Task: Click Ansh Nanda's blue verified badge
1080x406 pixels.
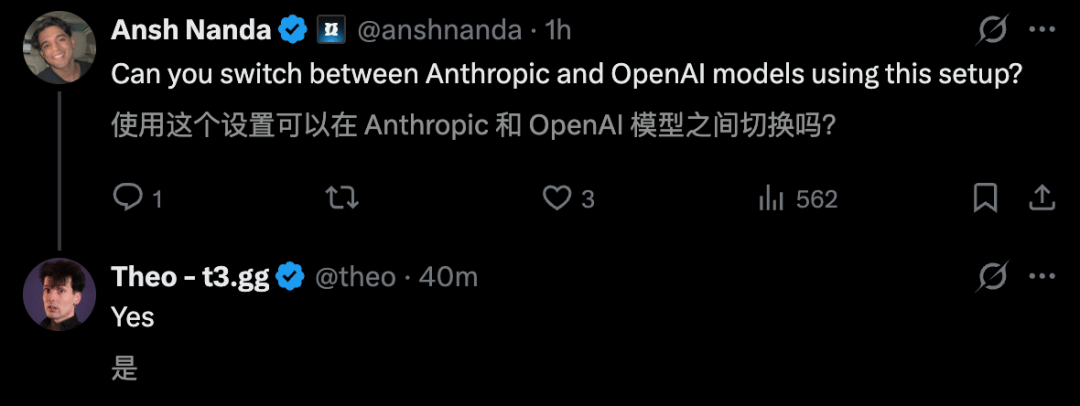Action: [x=292, y=30]
